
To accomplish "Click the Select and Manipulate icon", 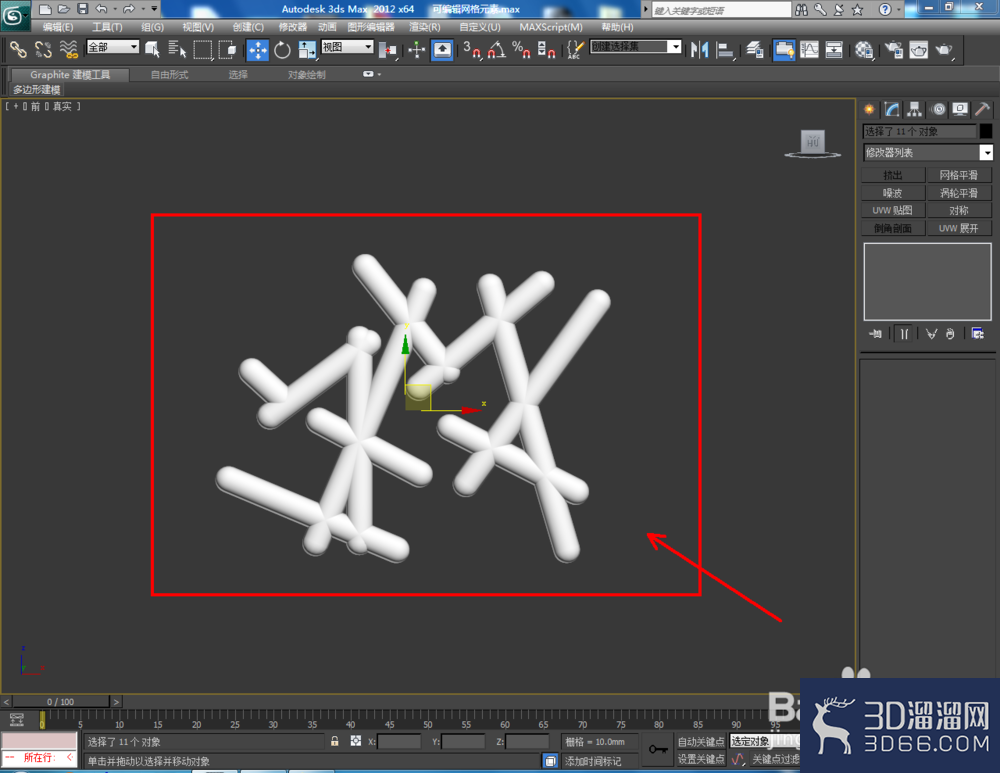I will 416,49.
